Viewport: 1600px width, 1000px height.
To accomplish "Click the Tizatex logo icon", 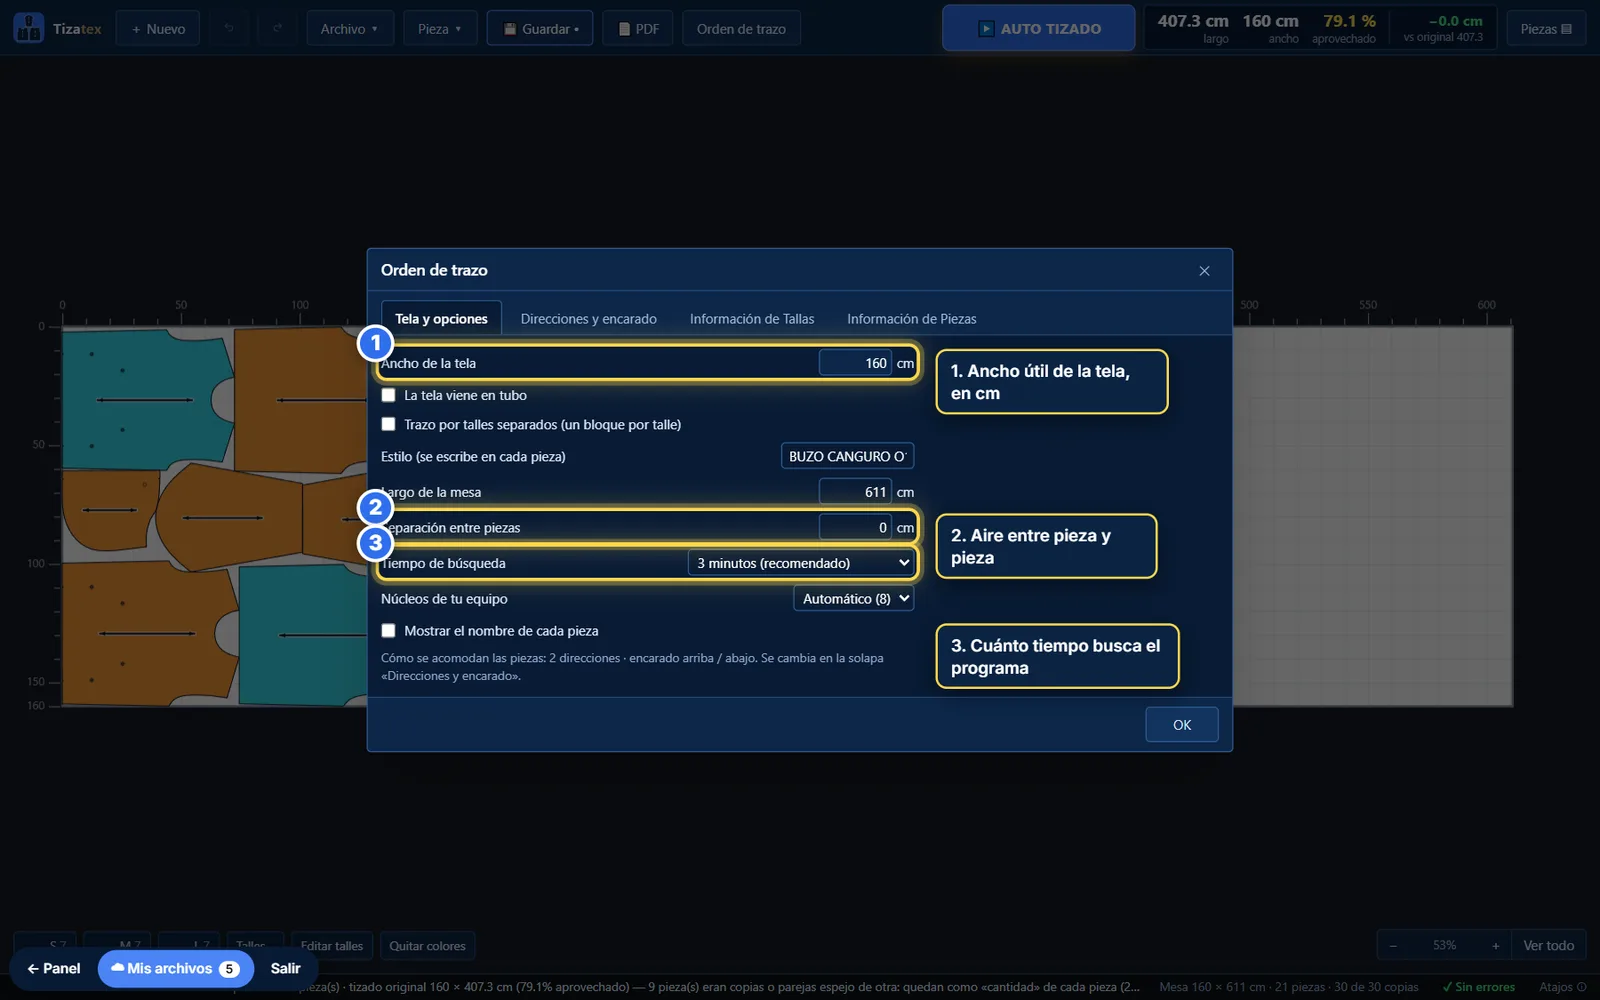I will point(28,28).
